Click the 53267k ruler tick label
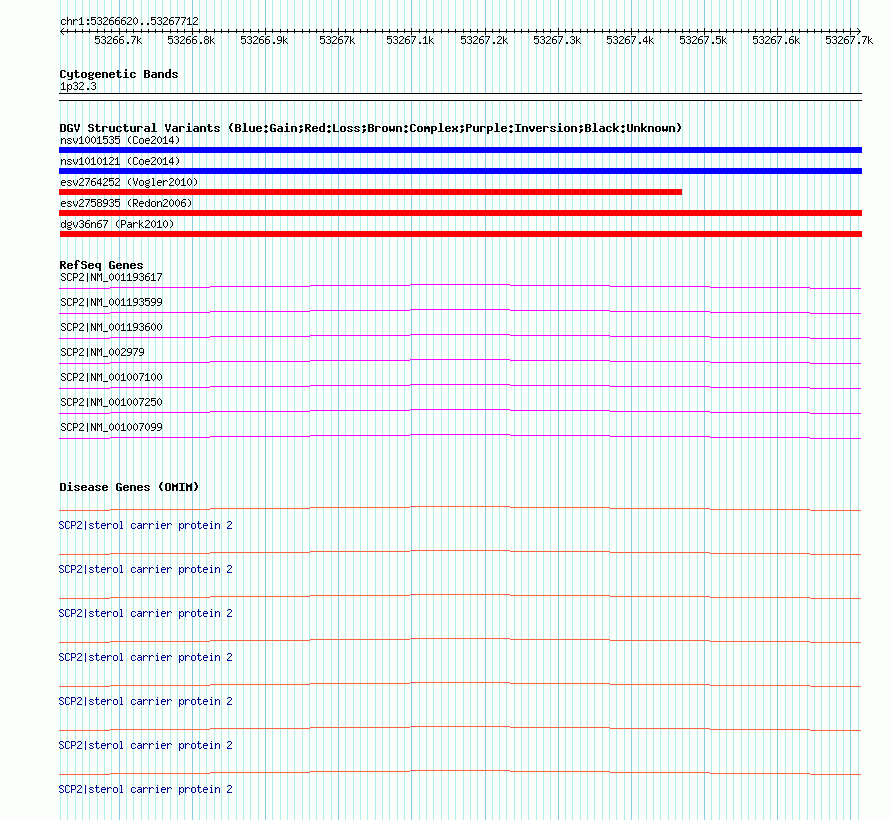Image resolution: width=890 pixels, height=820 pixels. (x=337, y=40)
